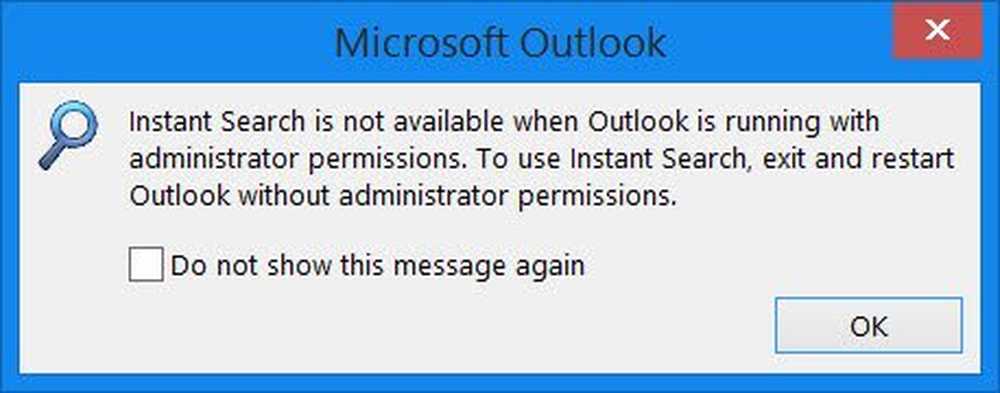The width and height of the screenshot is (1000, 393).
Task: Click the line 'Outlook without administrator permissions.'
Action: (x=402, y=196)
